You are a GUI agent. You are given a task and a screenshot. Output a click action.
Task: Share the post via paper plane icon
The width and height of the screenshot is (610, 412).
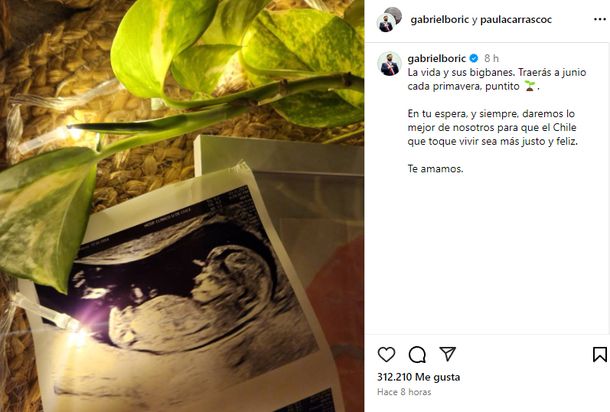[x=447, y=354]
